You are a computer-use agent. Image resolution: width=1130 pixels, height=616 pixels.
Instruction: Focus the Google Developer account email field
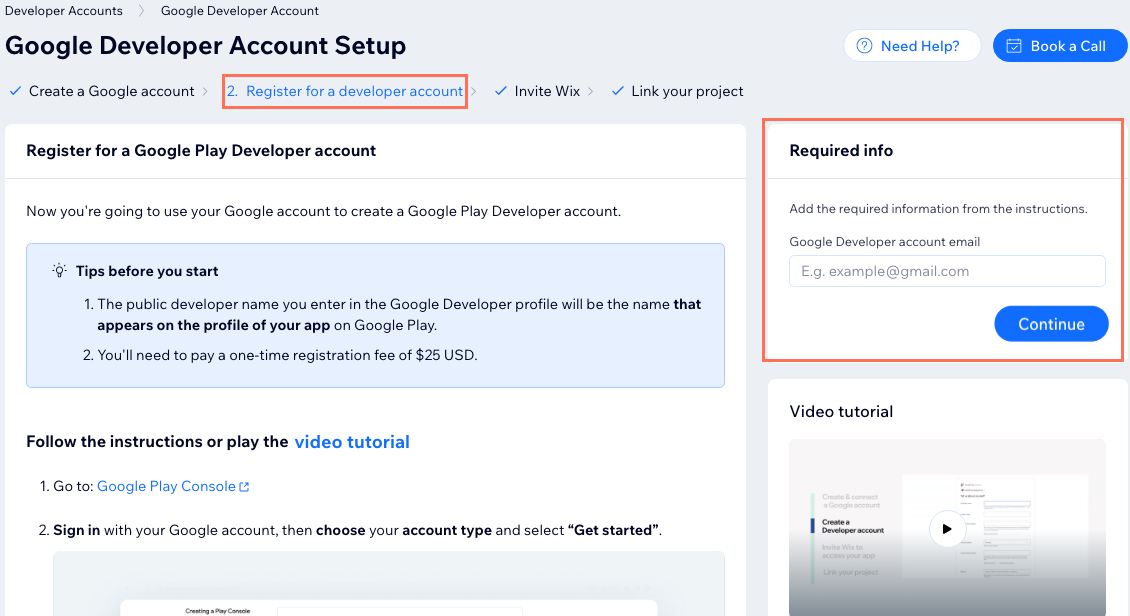[x=947, y=271]
